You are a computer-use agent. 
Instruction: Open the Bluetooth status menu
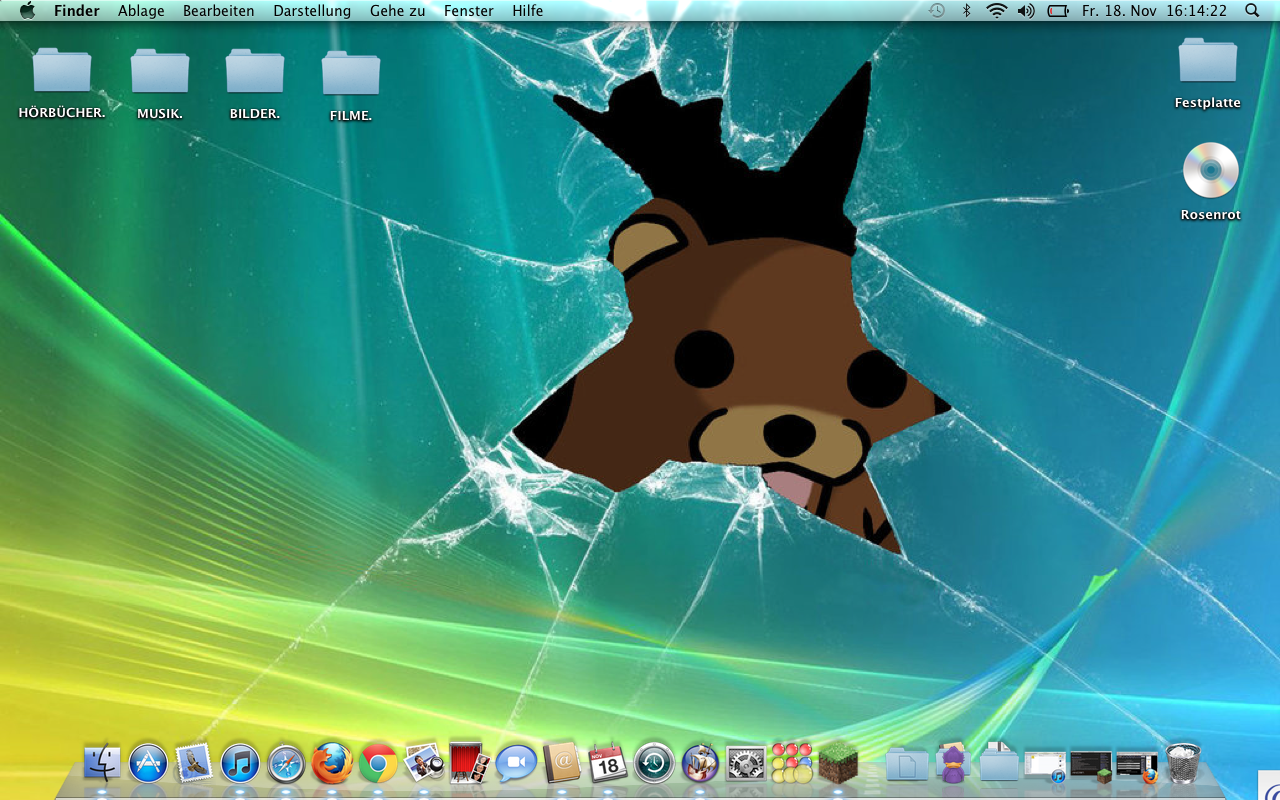(966, 11)
